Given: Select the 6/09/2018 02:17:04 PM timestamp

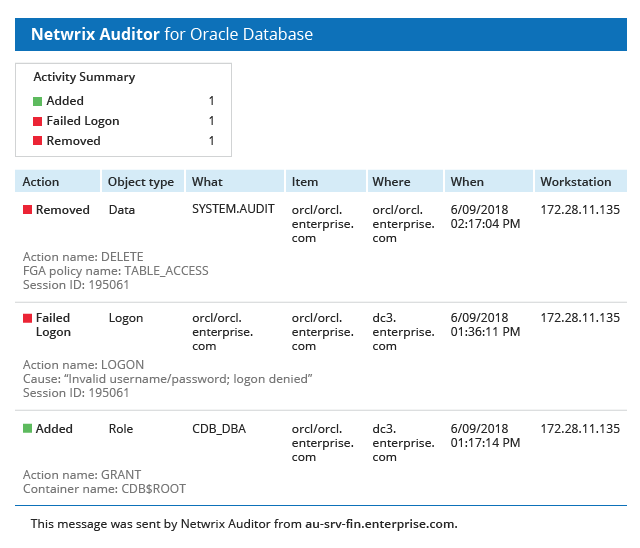Looking at the screenshot, I should 485,217.
